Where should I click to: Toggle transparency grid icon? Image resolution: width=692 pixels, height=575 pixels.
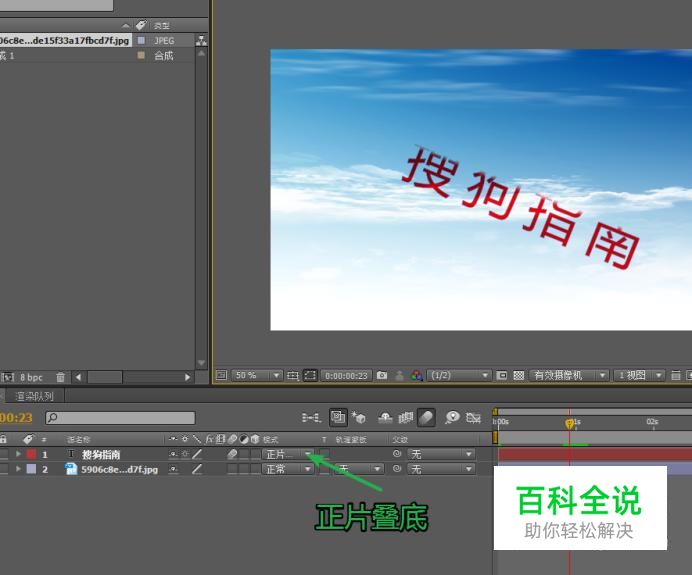point(519,376)
